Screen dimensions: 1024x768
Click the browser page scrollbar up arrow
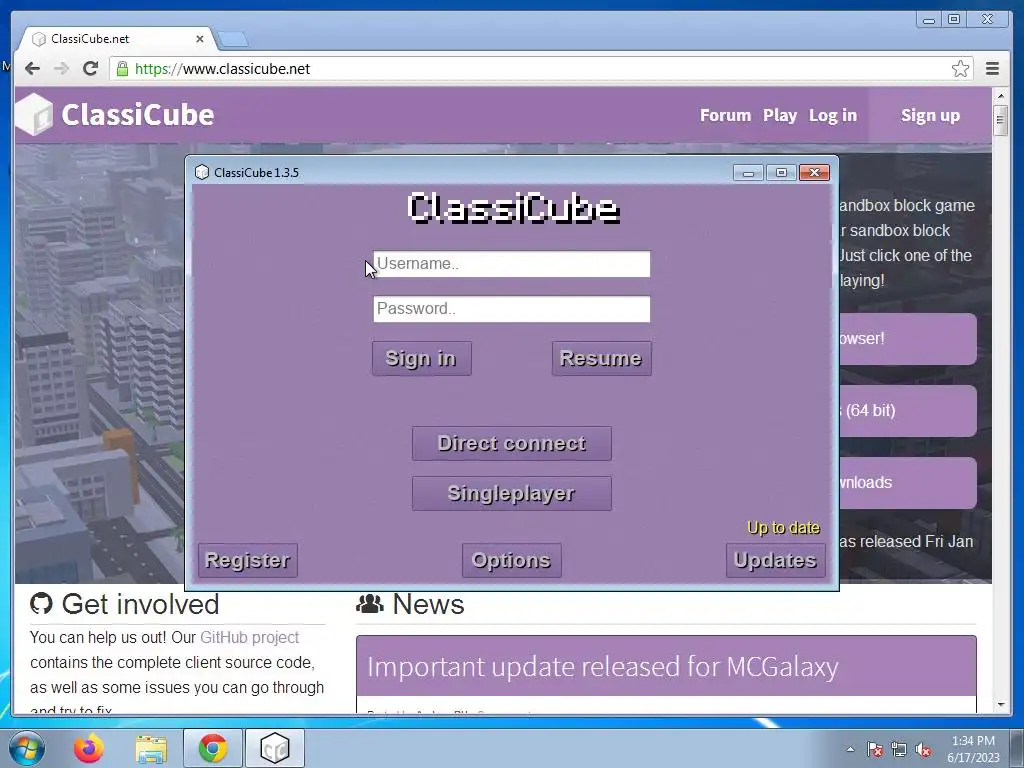pos(1000,96)
